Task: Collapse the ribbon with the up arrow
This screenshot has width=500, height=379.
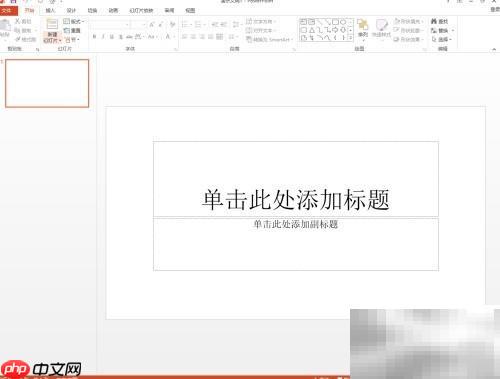Action: 494,49
